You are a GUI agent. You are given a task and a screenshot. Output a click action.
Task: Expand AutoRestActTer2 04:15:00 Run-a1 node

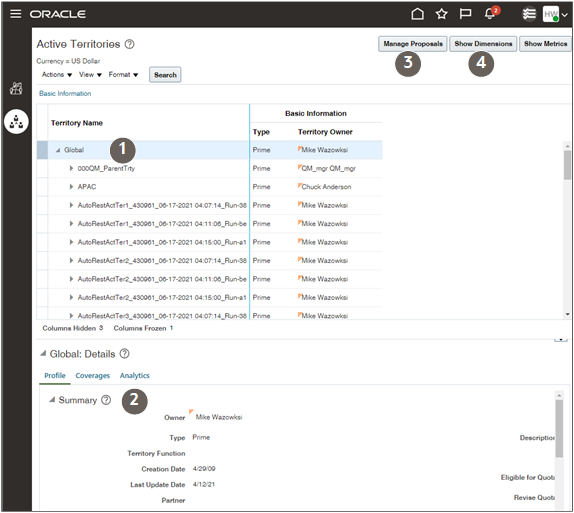point(71,297)
